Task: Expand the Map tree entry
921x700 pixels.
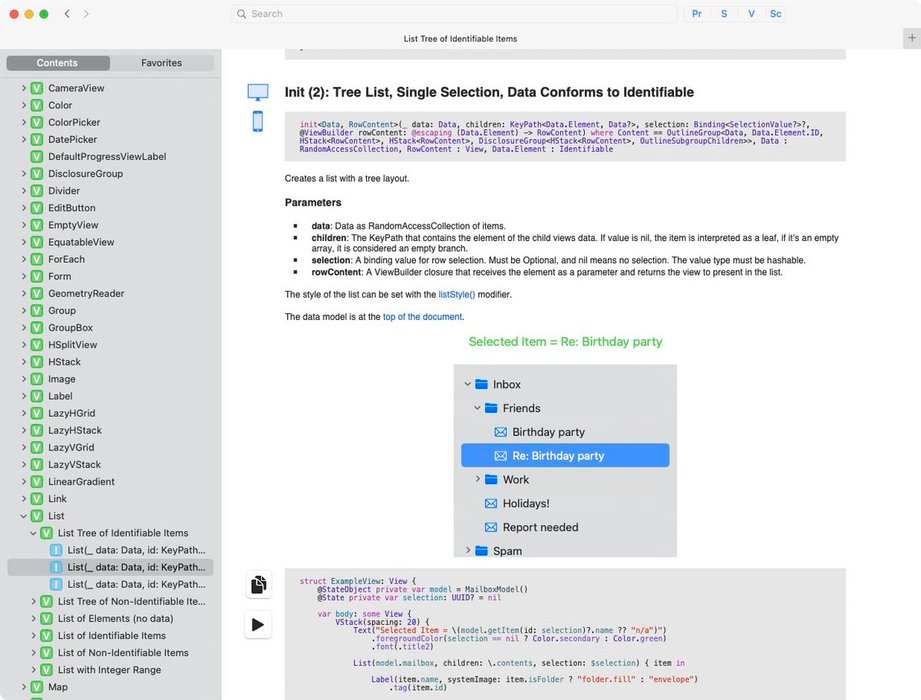Action: [x=22, y=687]
